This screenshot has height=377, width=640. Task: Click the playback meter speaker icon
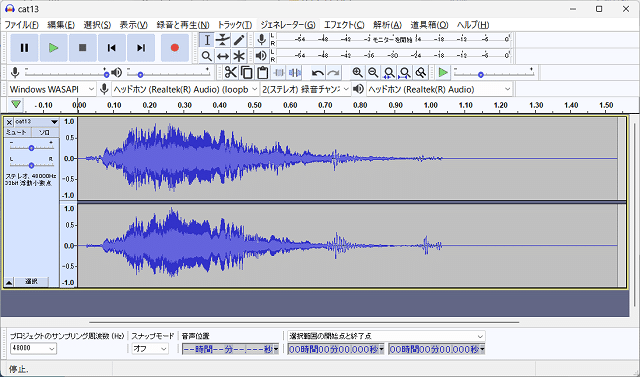pos(261,55)
